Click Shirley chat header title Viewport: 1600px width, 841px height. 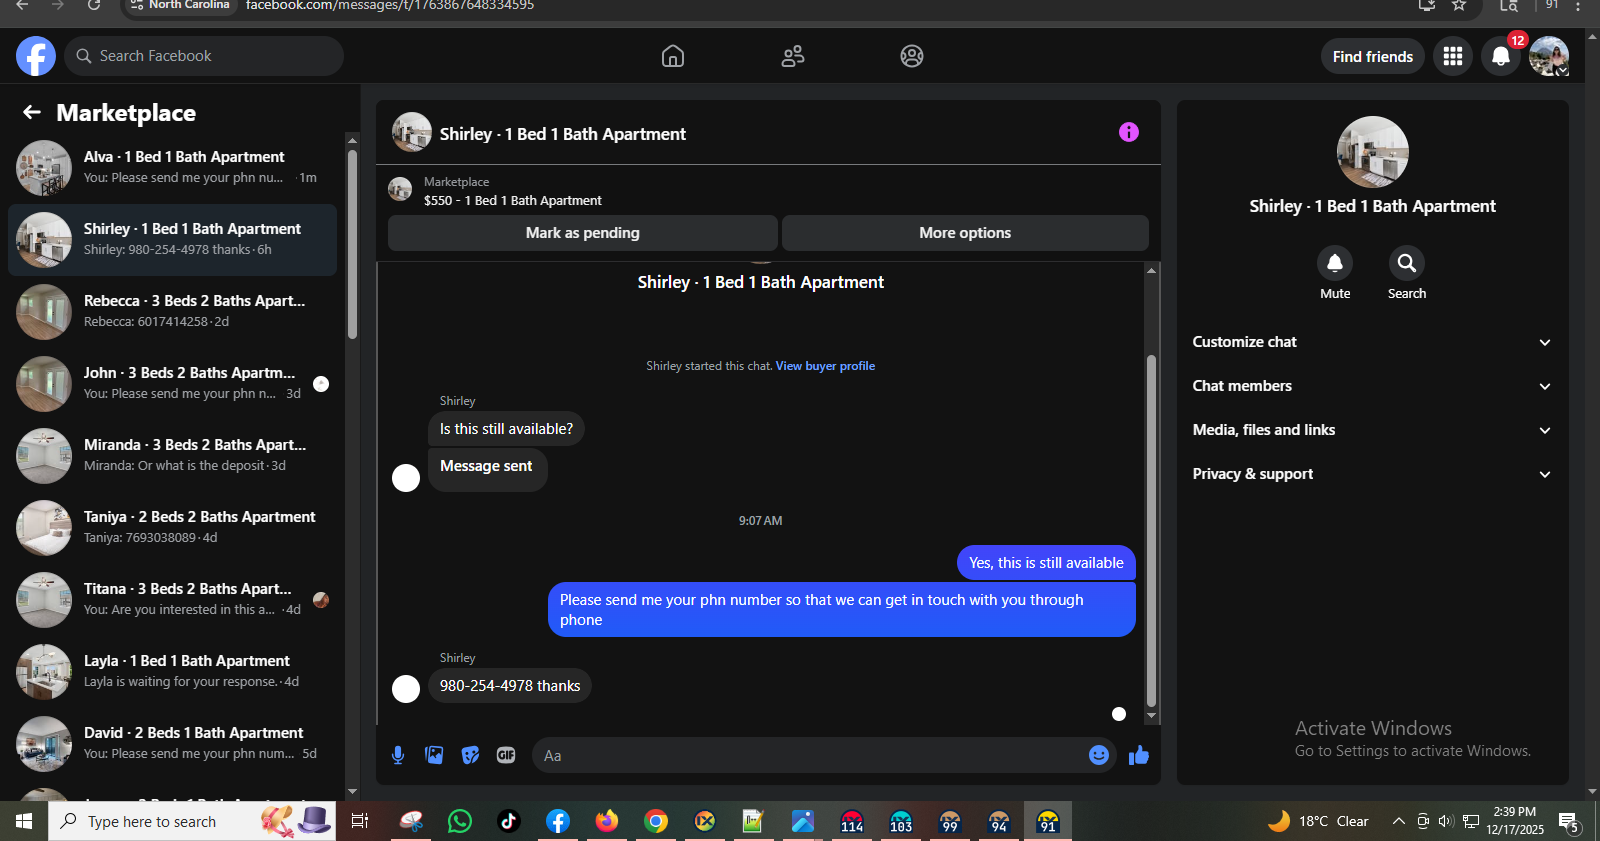[563, 134]
